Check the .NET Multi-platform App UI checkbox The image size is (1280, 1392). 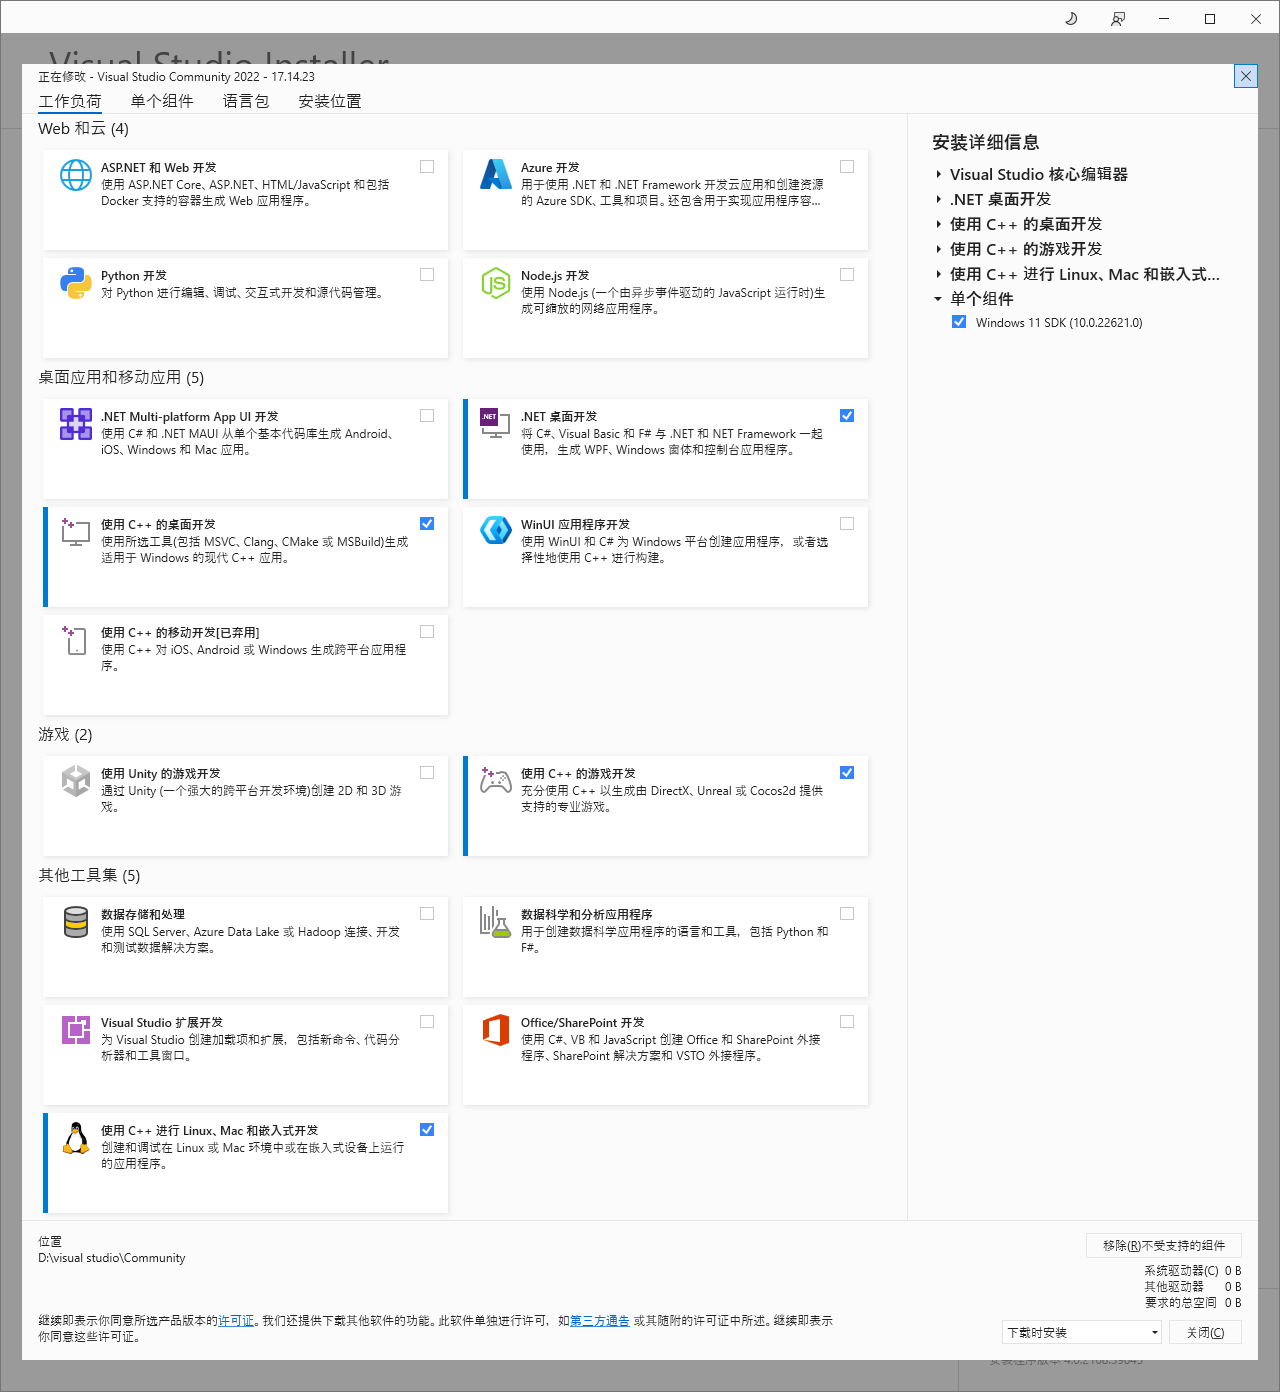(427, 416)
